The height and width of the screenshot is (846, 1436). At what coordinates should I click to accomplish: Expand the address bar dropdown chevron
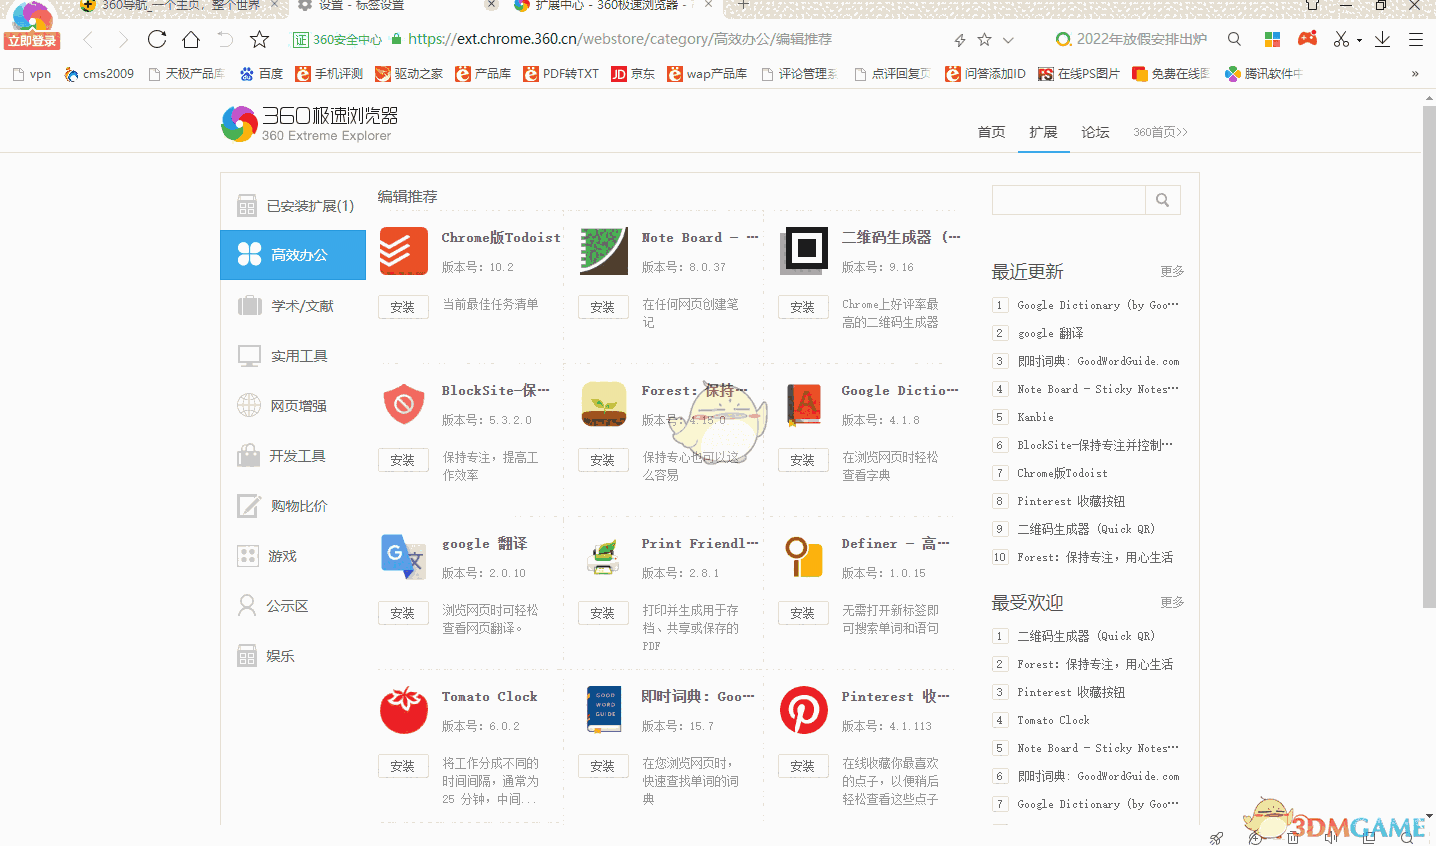click(1008, 40)
